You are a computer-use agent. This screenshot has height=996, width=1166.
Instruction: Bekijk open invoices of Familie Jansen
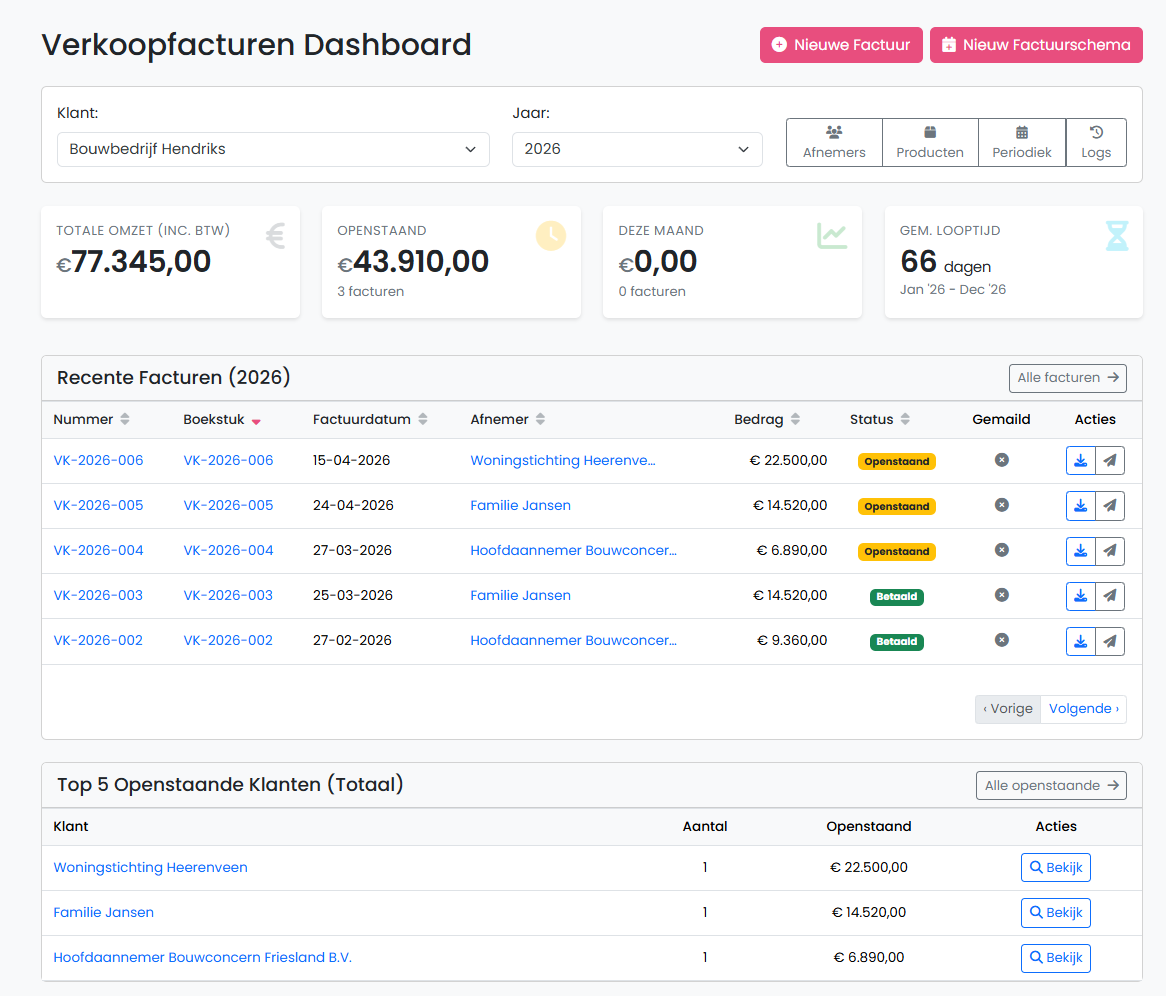click(x=1056, y=913)
